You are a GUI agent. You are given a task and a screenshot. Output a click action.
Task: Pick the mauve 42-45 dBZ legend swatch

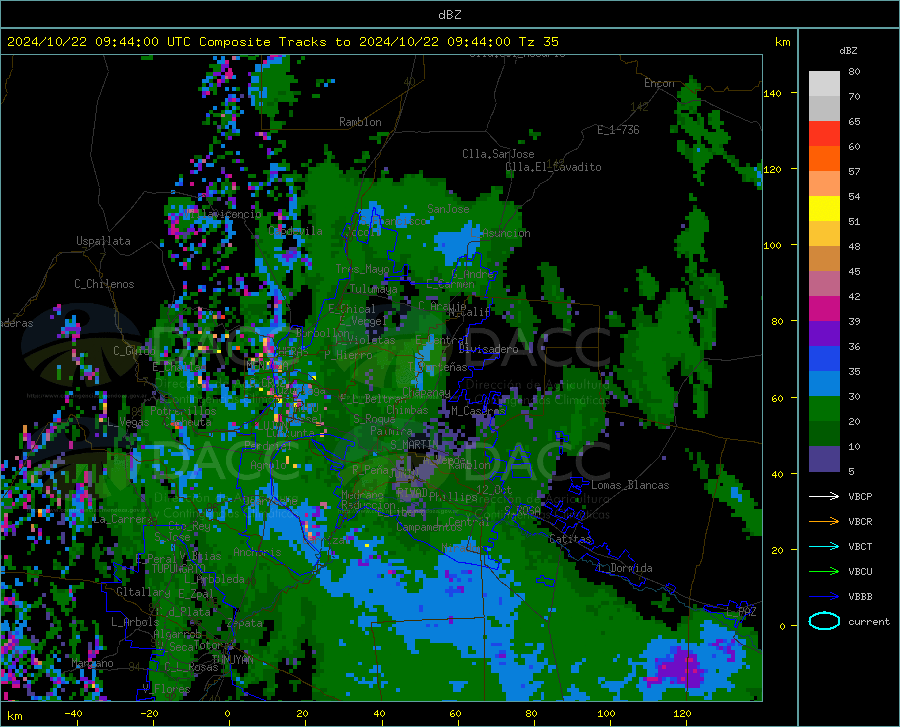(824, 284)
